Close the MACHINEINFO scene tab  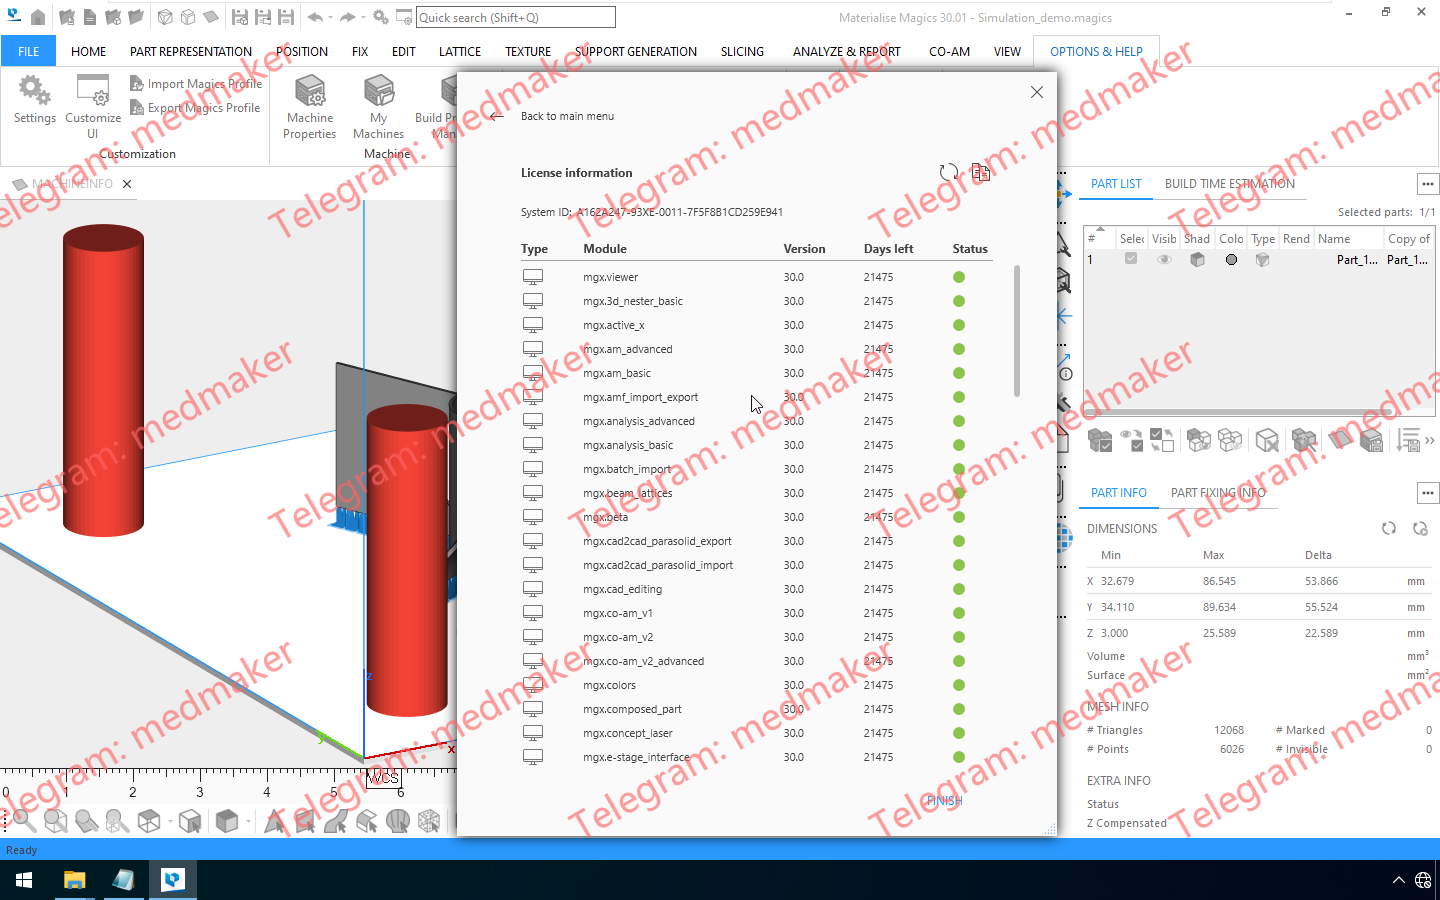pos(127,184)
